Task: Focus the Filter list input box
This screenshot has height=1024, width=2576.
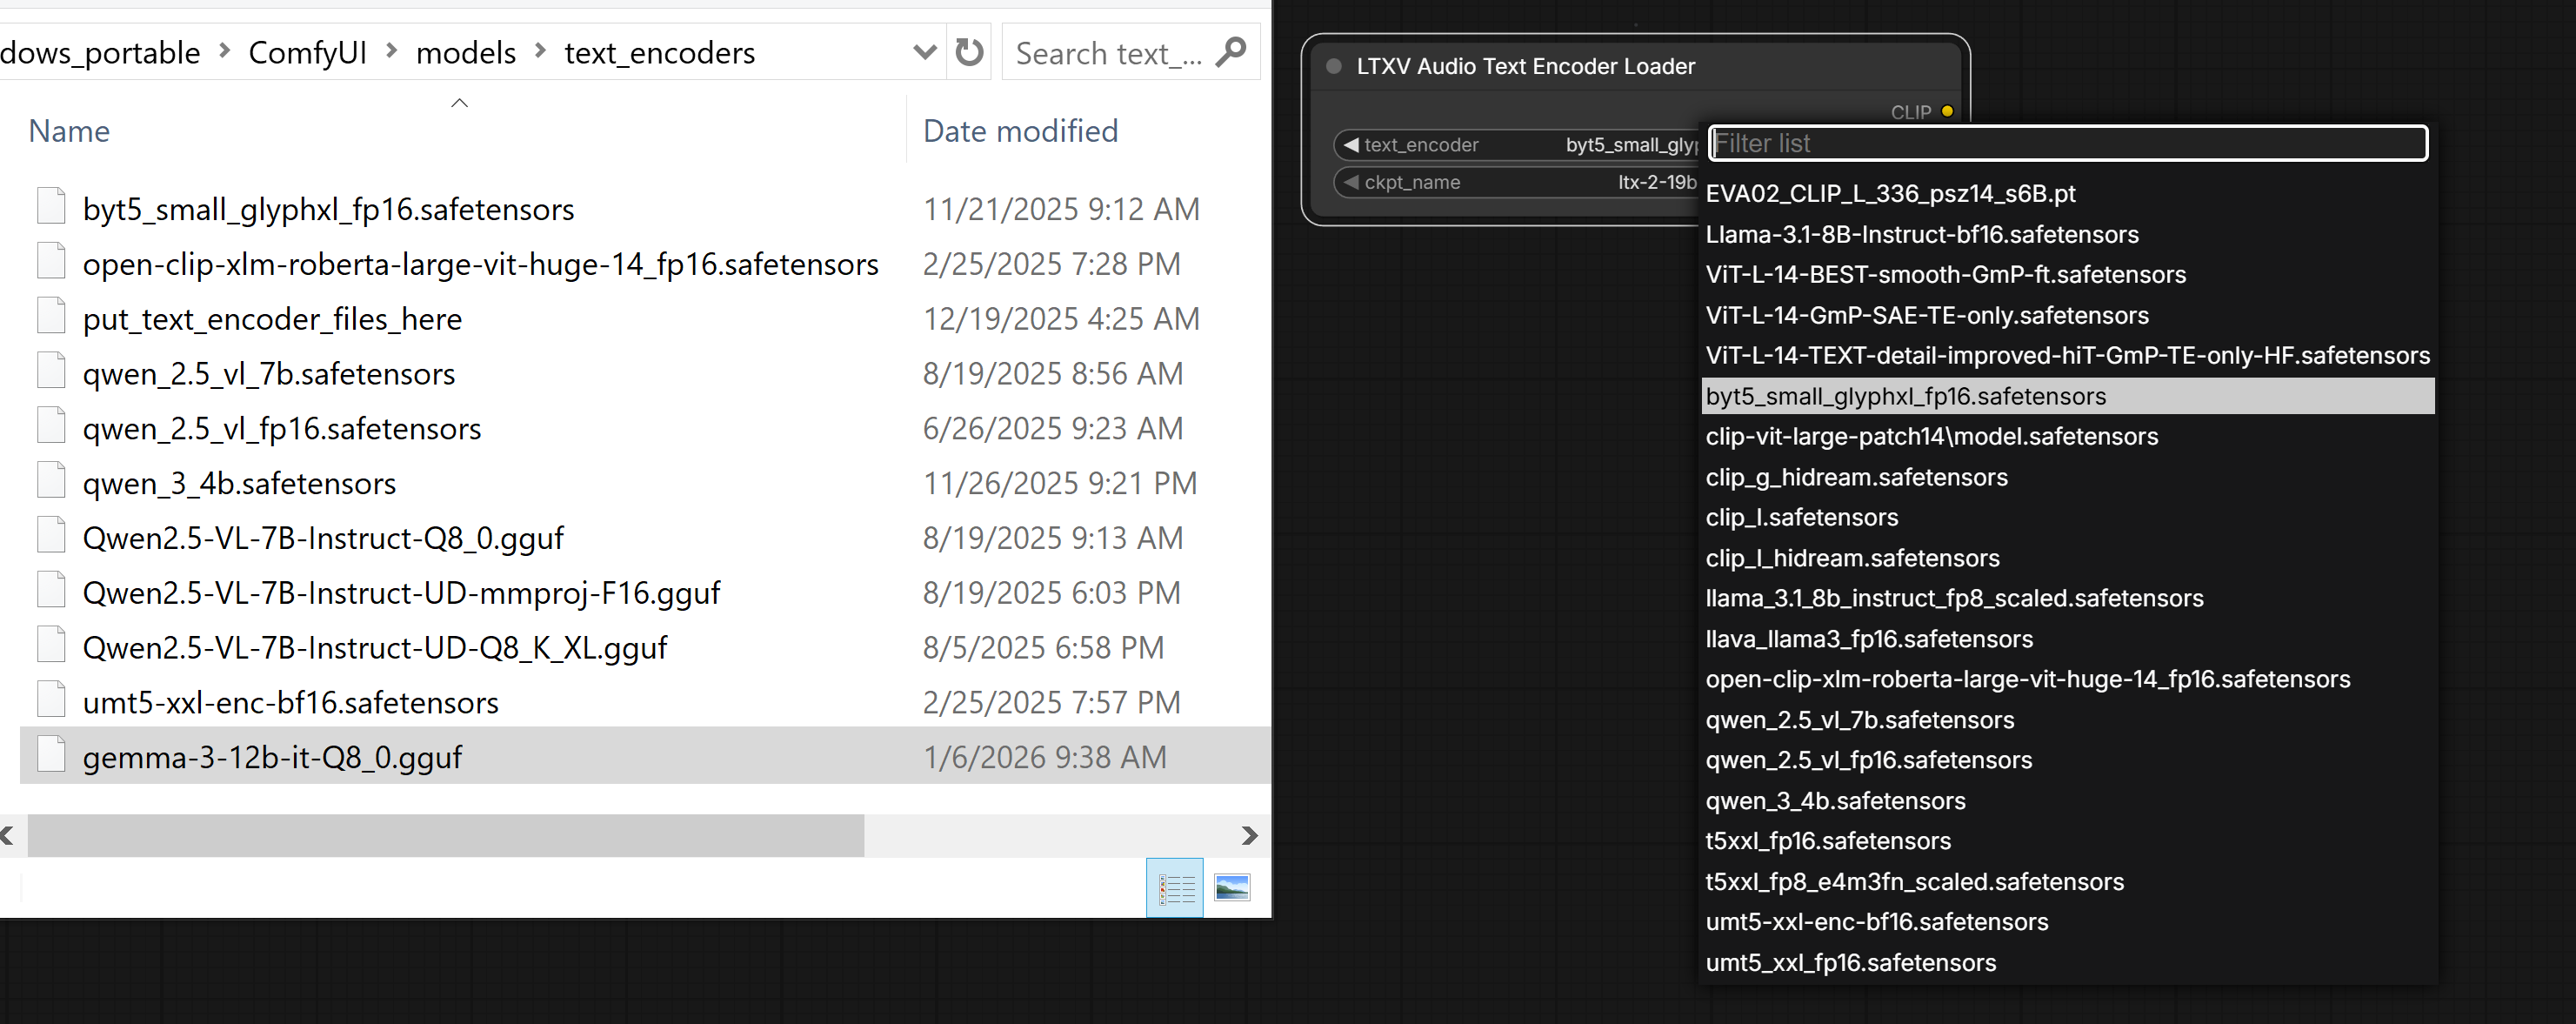Action: [2066, 144]
